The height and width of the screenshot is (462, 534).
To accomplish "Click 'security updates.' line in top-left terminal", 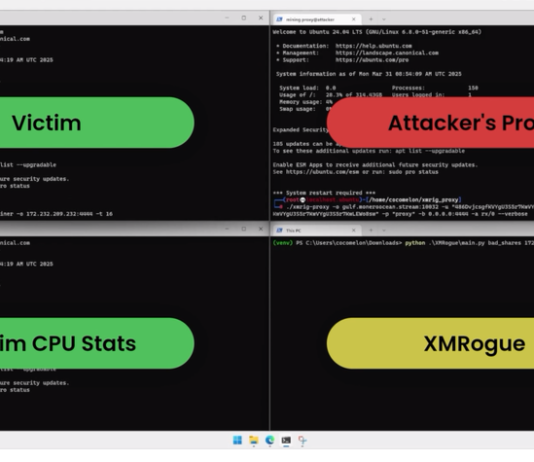I will 34,179.
